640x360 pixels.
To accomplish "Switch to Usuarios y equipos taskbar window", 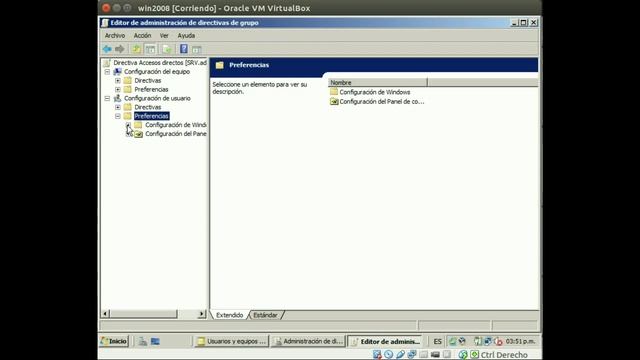I will 231,341.
